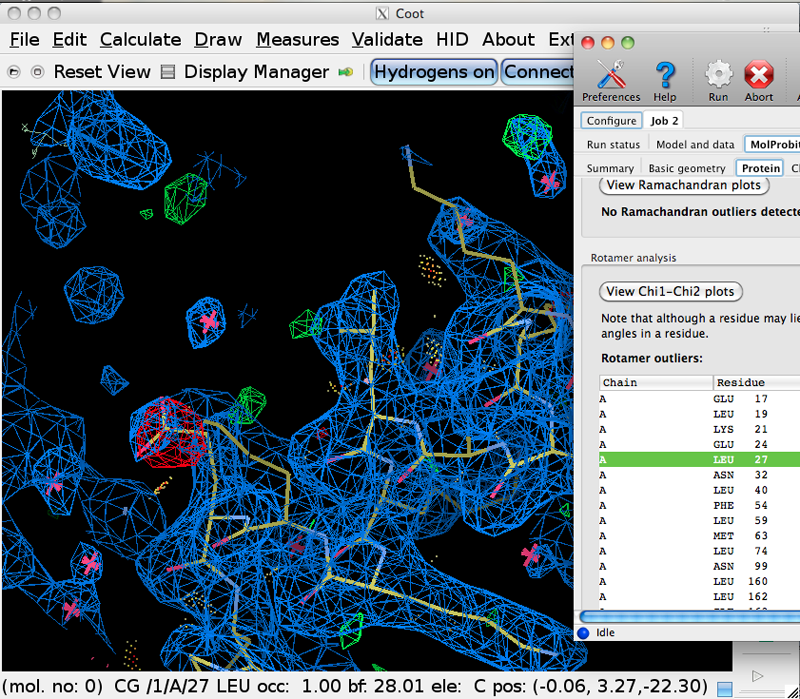Click Reset View in the toolbar
The image size is (800, 699).
point(101,72)
